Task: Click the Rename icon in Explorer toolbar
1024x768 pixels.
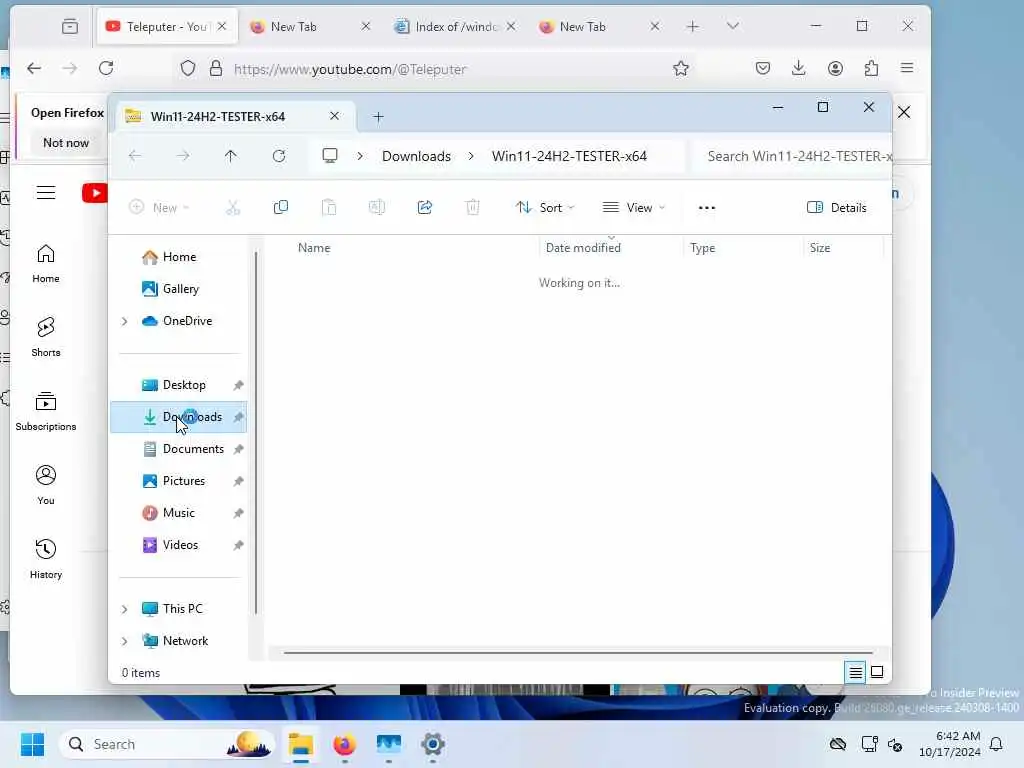Action: [x=377, y=208]
